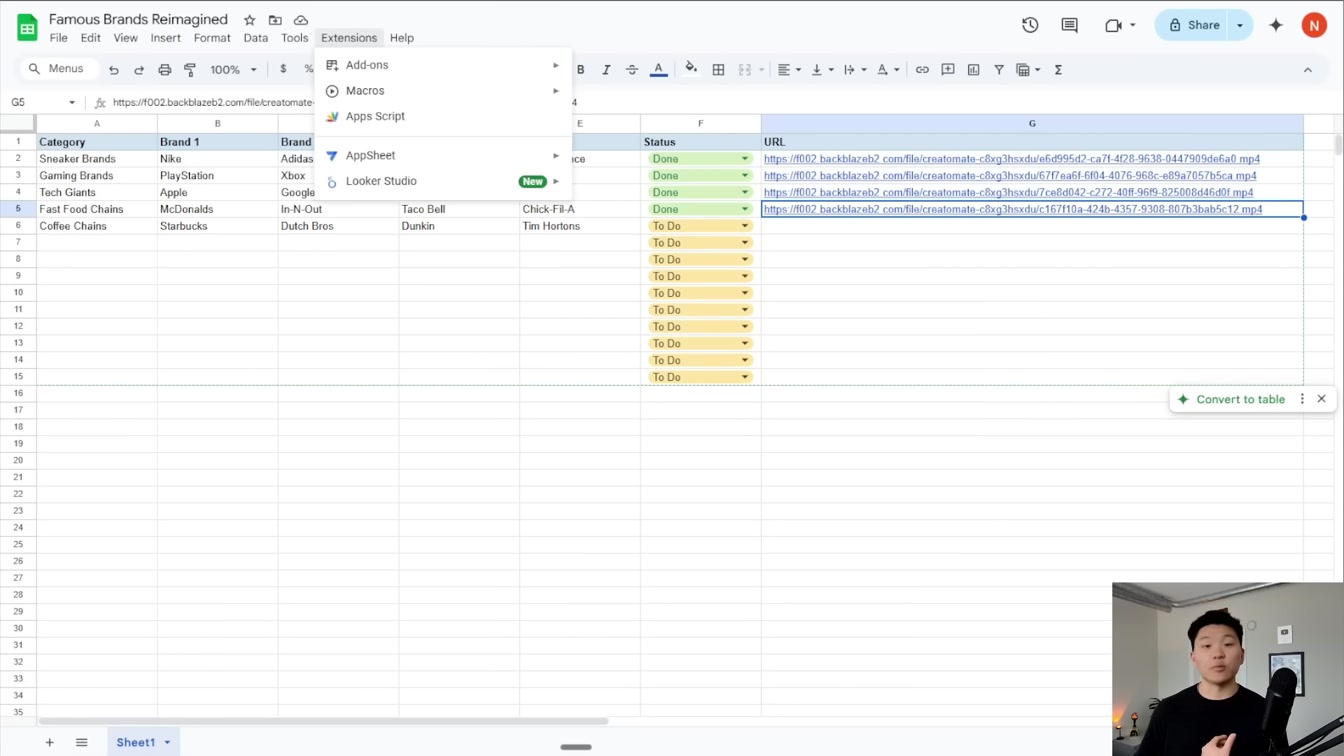1344x756 pixels.
Task: Open the Insert menu
Action: [x=166, y=38]
